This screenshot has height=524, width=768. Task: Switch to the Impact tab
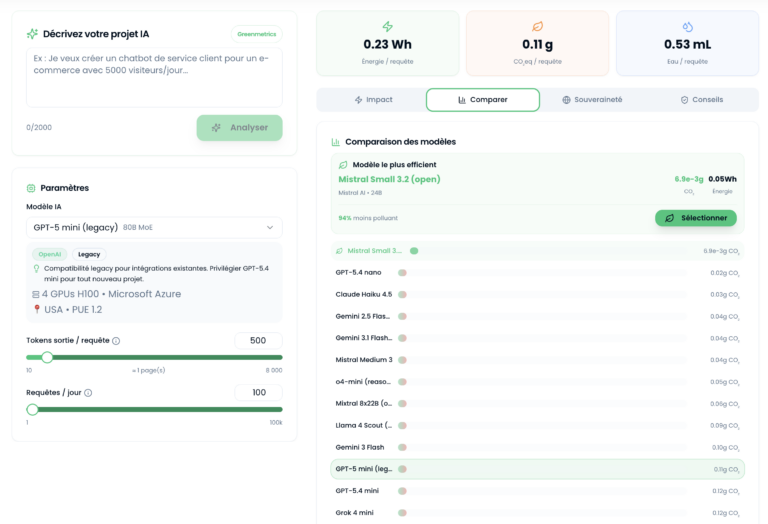(373, 100)
